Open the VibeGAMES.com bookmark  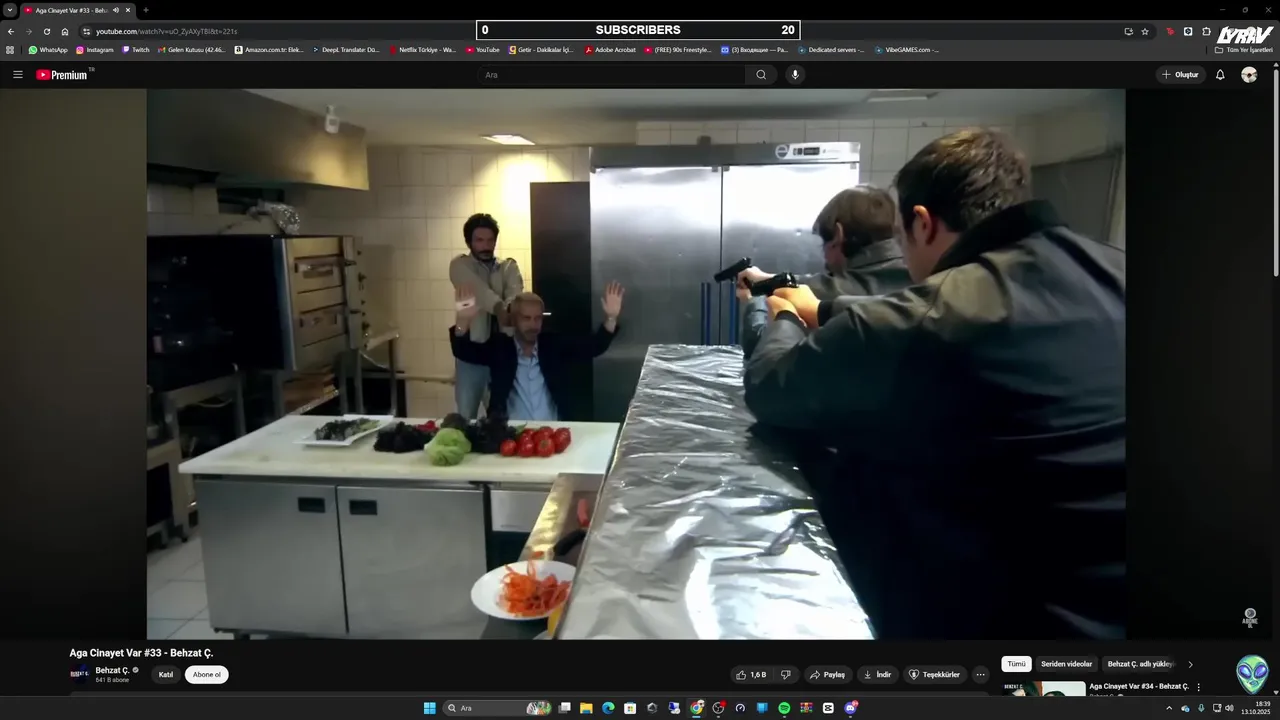pyautogui.click(x=906, y=49)
